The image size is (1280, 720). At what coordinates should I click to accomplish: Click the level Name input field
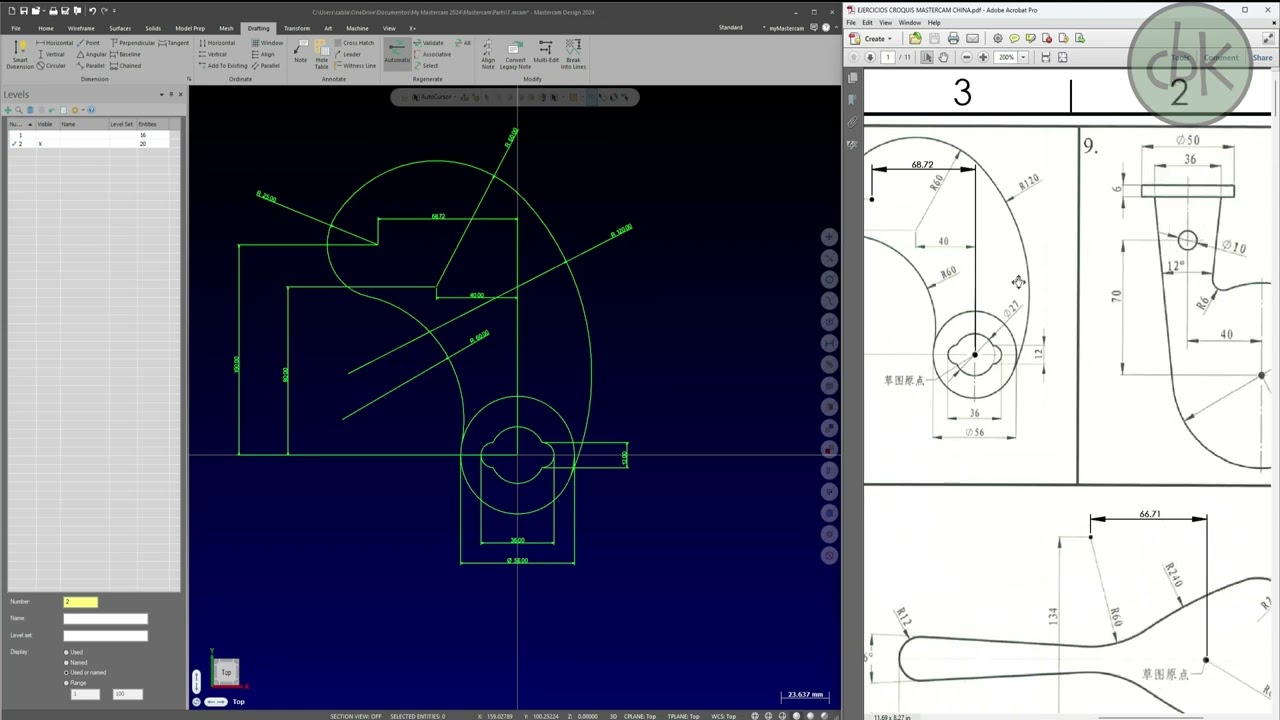click(105, 618)
